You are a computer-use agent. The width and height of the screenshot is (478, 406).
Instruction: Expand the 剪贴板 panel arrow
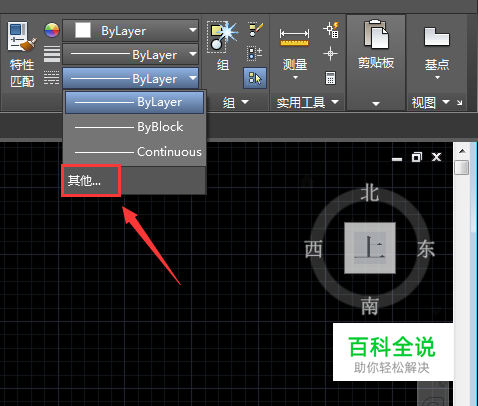click(376, 104)
